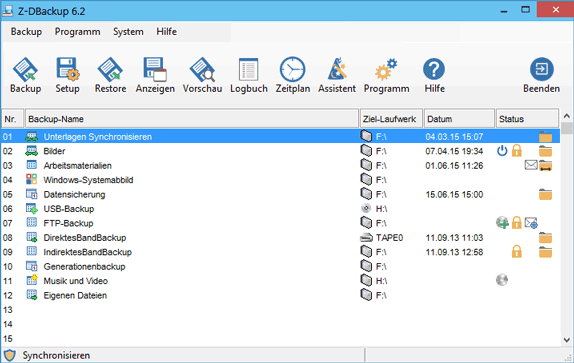Image resolution: width=574 pixels, height=363 pixels.
Task: Launch the Assistent wizard icon
Action: pos(337,69)
